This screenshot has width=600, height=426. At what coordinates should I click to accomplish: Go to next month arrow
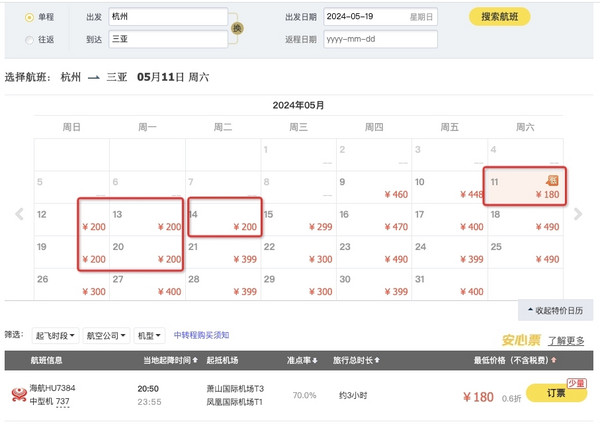click(578, 214)
